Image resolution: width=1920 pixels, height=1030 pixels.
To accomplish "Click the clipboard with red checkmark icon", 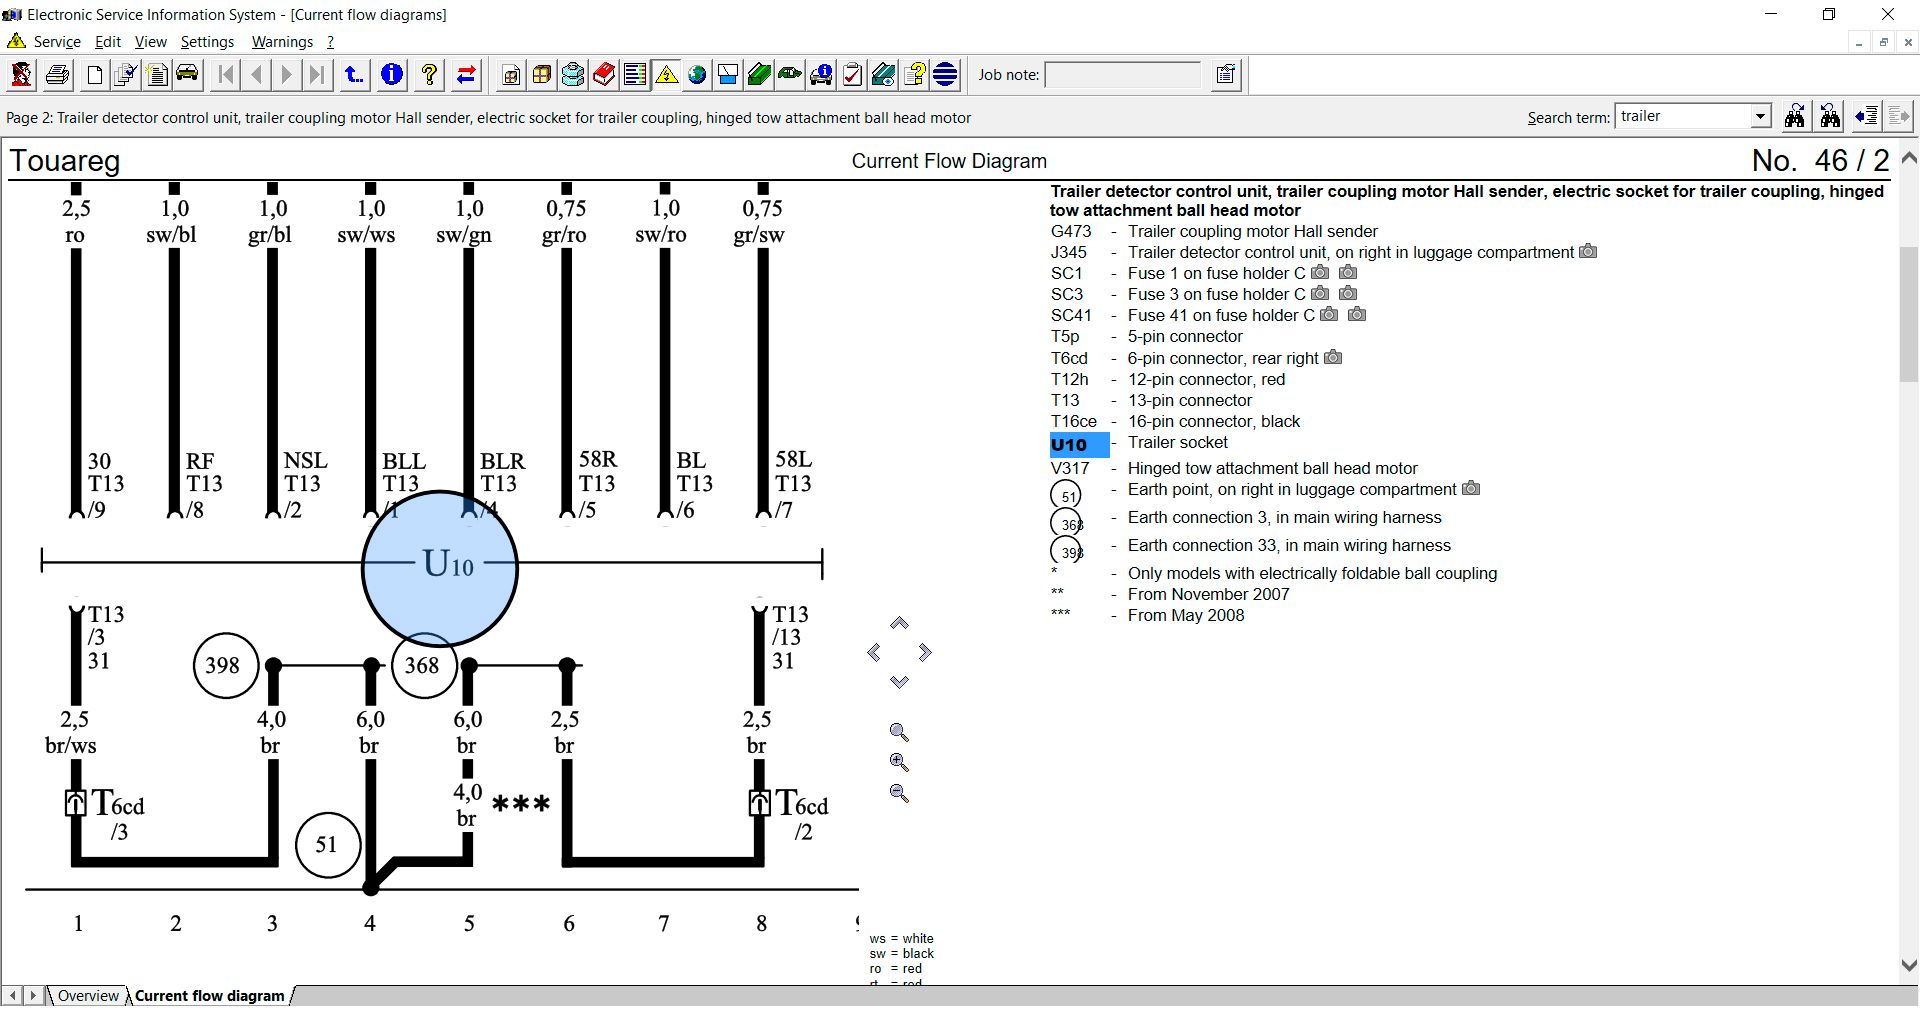I will tap(852, 75).
